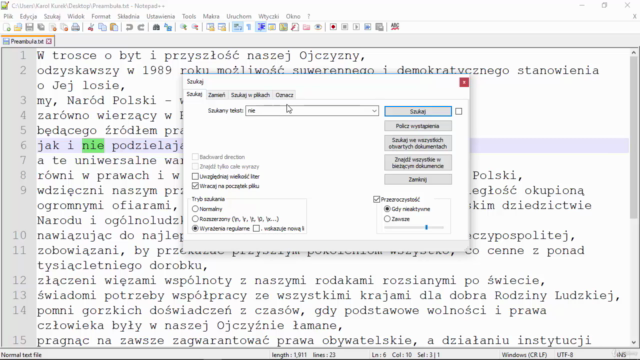The height and width of the screenshot is (360, 640).
Task: Click the Open file folder icon
Action: point(18,27)
